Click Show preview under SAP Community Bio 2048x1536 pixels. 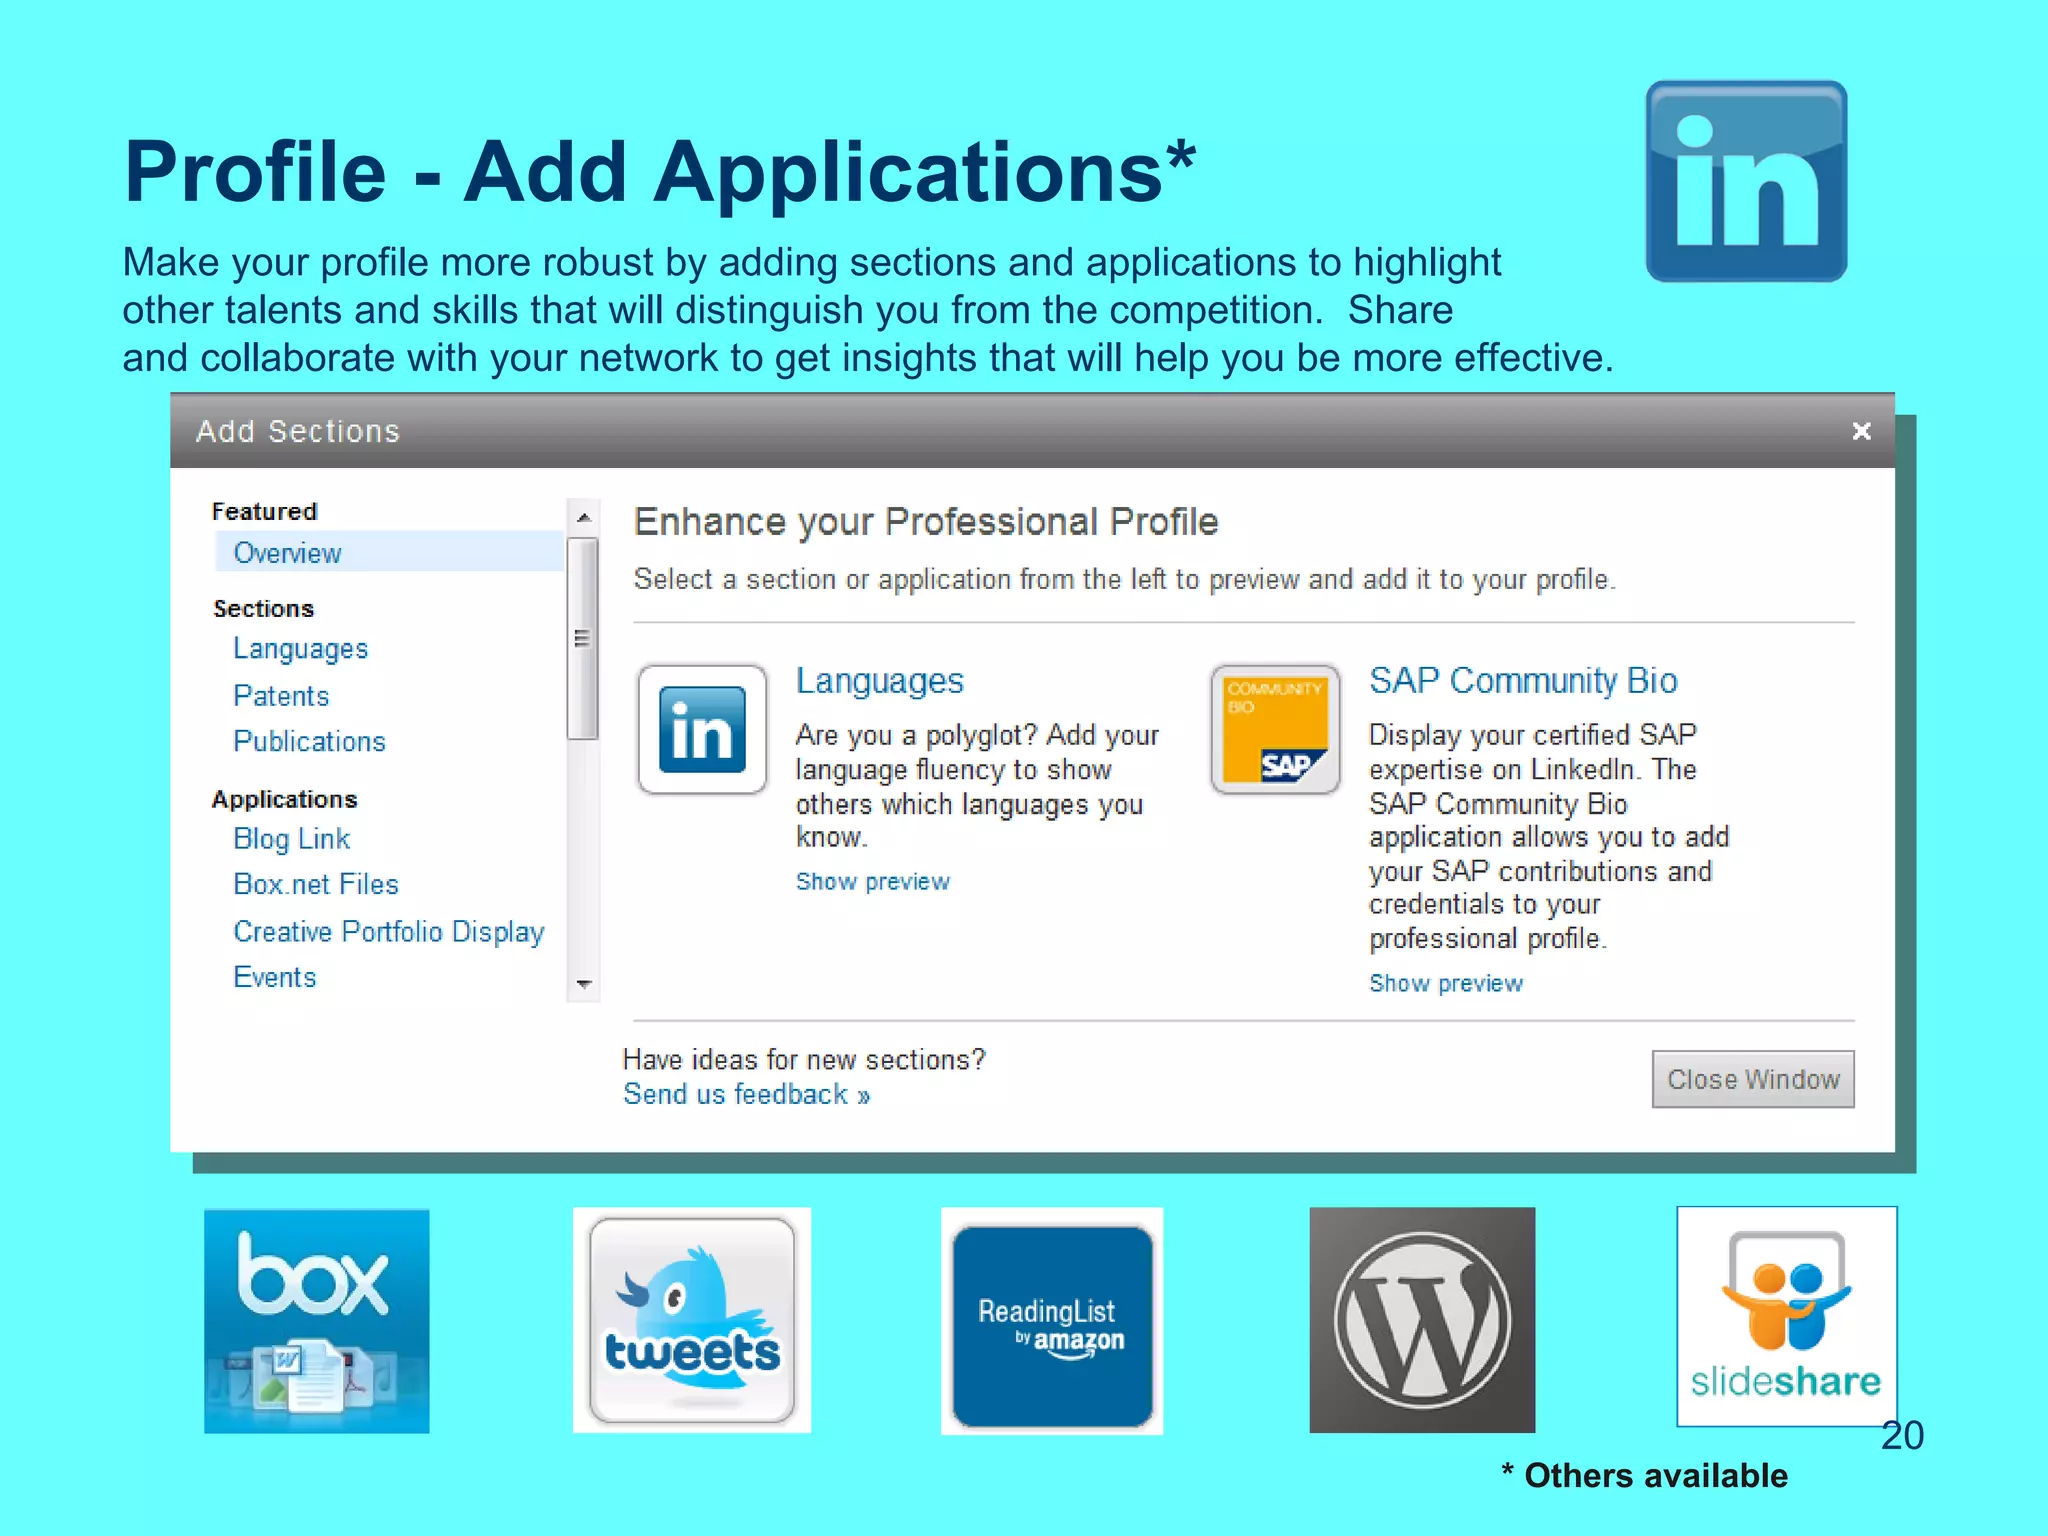(1445, 983)
